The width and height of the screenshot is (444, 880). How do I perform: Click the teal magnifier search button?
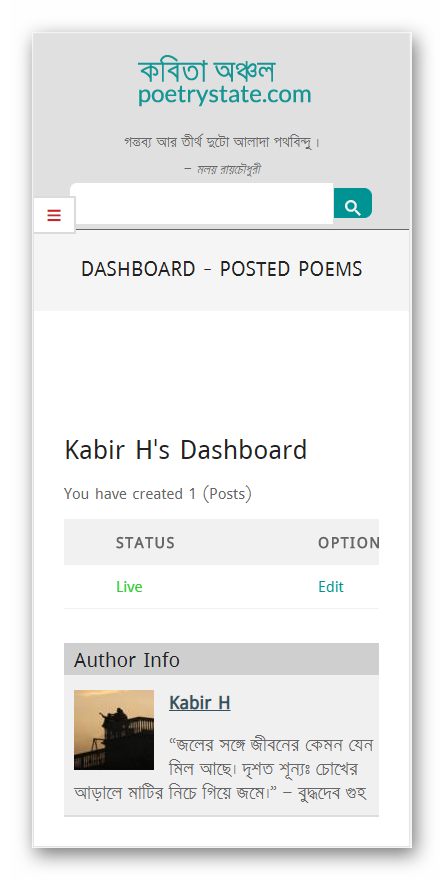pyautogui.click(x=353, y=203)
